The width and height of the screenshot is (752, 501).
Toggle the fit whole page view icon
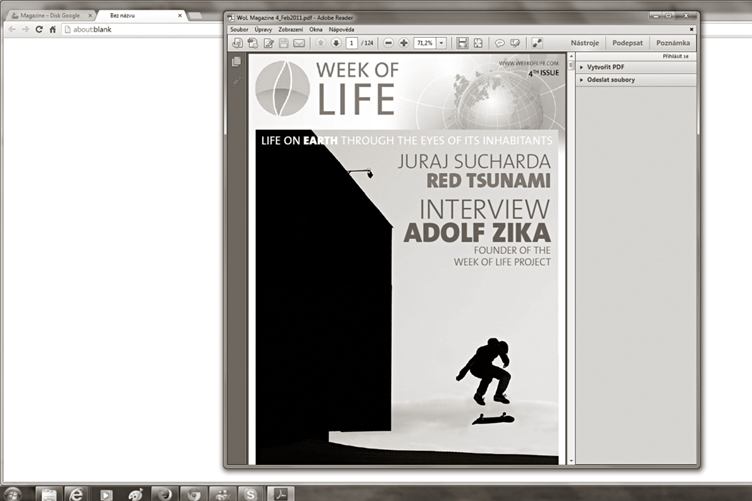click(477, 43)
